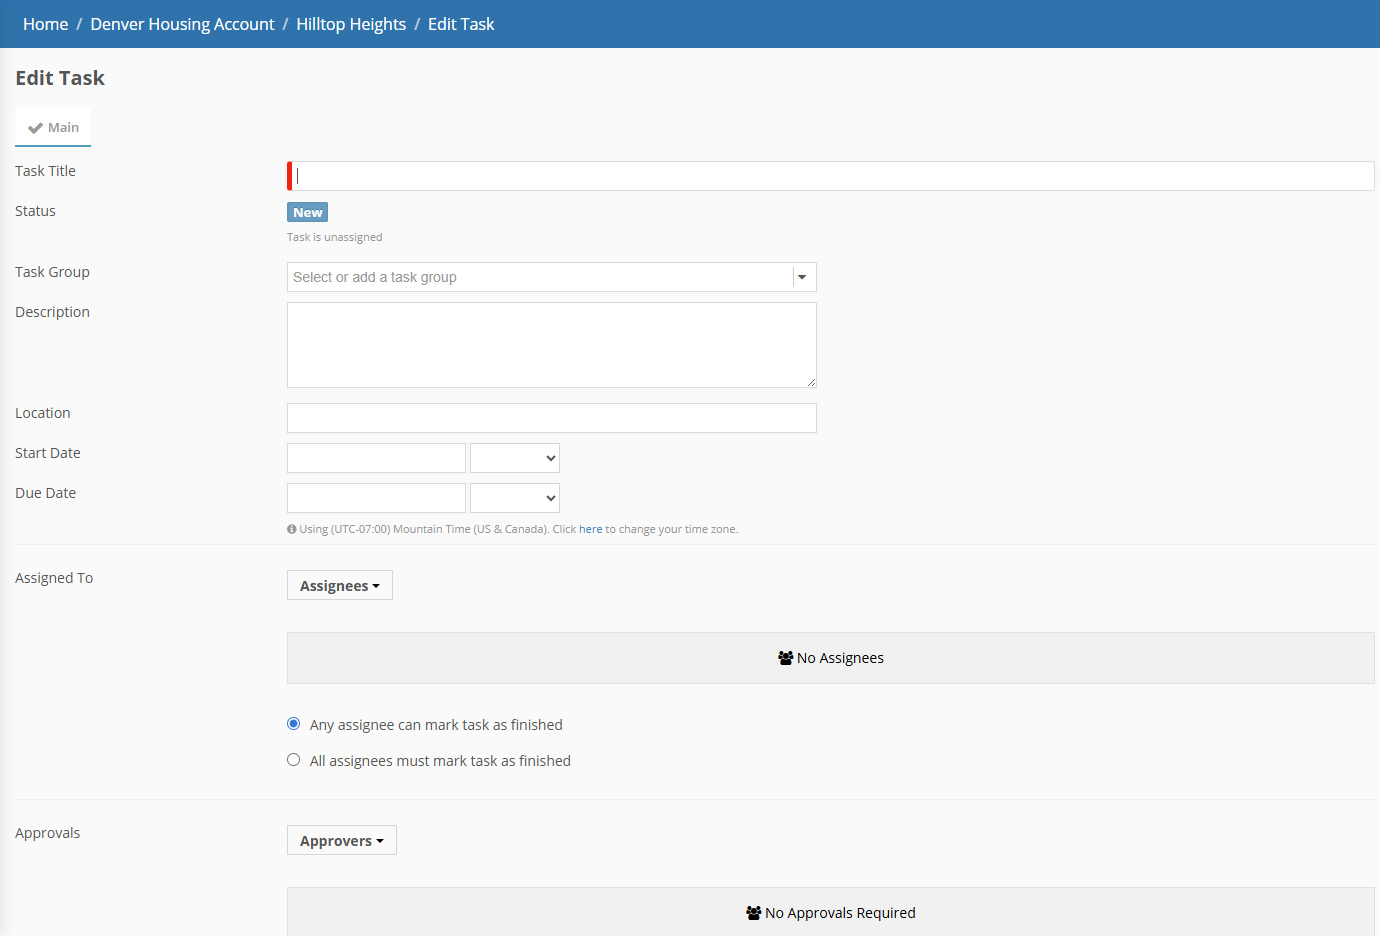
Task: Focus the Location input field
Action: click(x=552, y=418)
